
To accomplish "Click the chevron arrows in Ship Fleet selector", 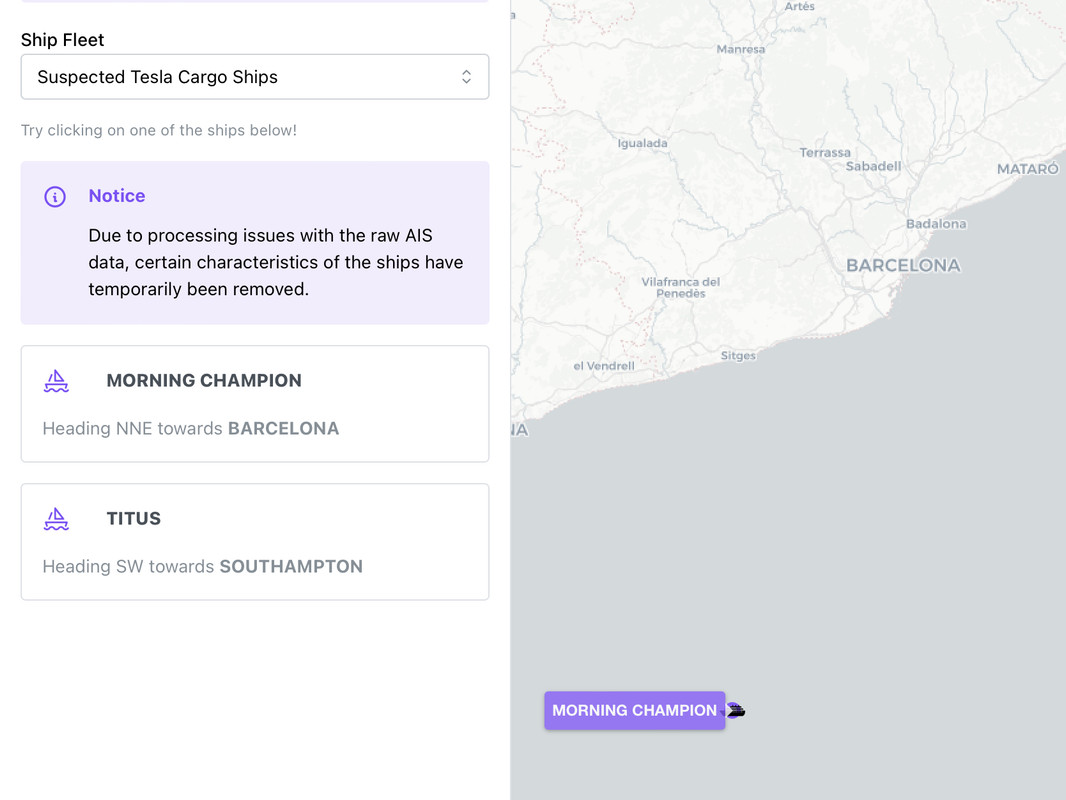I will click(466, 77).
